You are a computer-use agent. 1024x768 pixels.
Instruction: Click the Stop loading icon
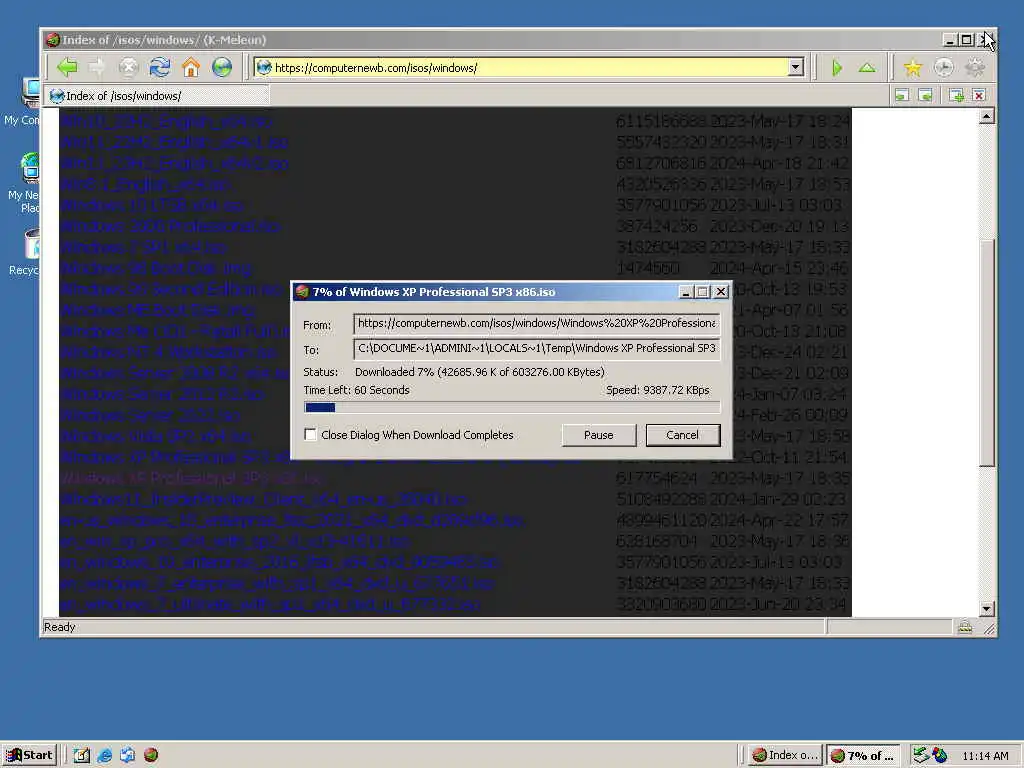(x=129, y=67)
